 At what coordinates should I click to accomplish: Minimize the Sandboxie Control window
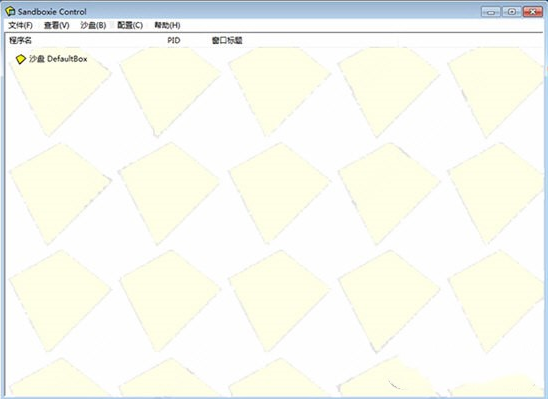point(491,12)
